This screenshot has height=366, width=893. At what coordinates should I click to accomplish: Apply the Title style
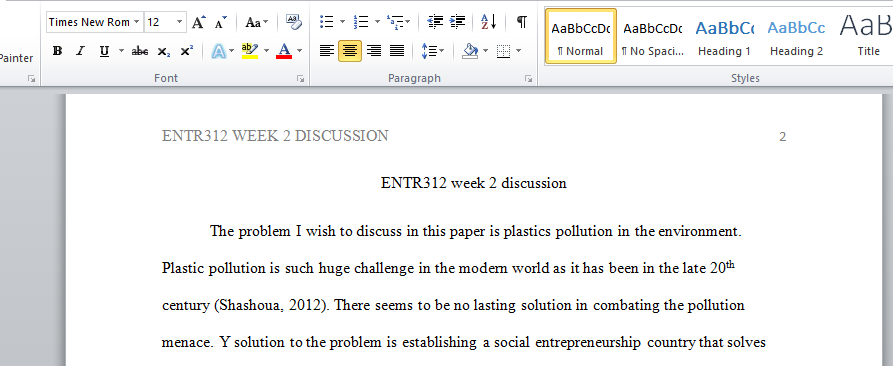pyautogui.click(x=865, y=35)
